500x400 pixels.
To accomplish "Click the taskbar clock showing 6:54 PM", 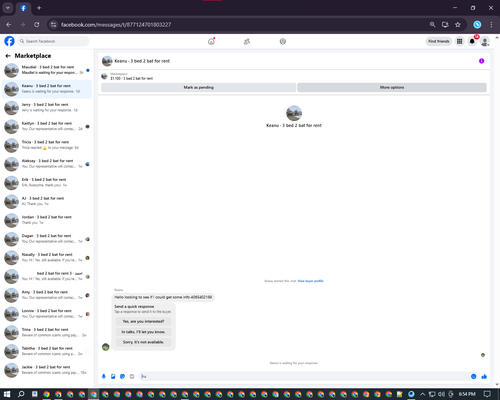I will point(467,394).
